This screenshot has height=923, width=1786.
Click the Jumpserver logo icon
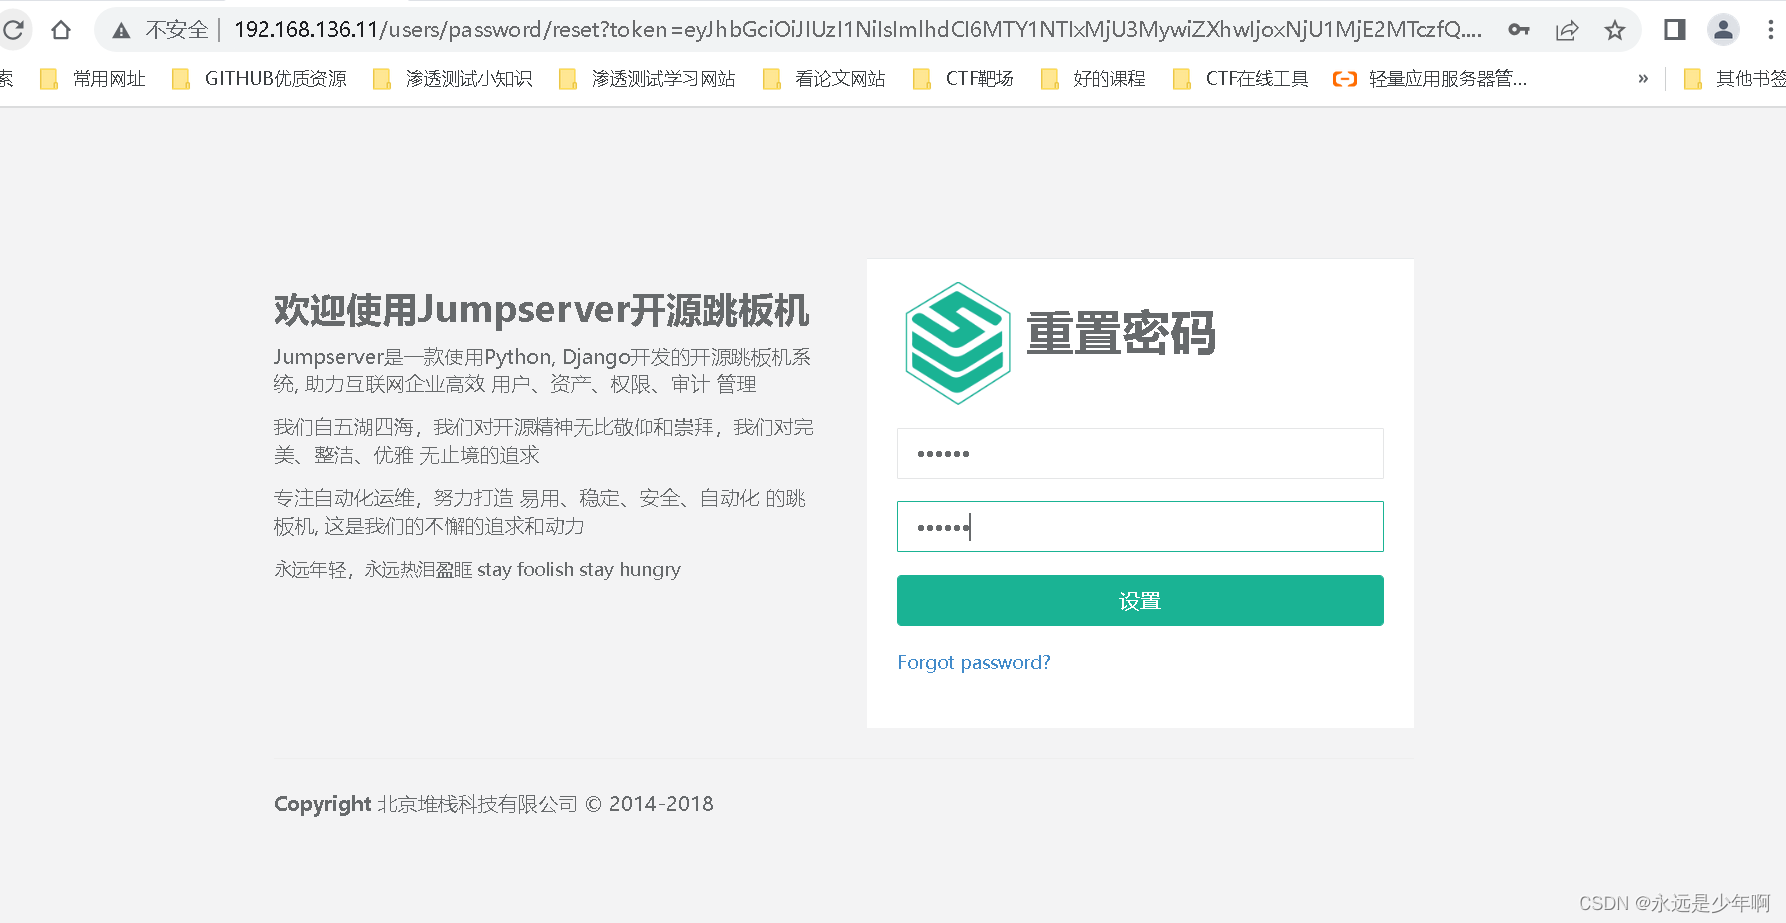(957, 343)
